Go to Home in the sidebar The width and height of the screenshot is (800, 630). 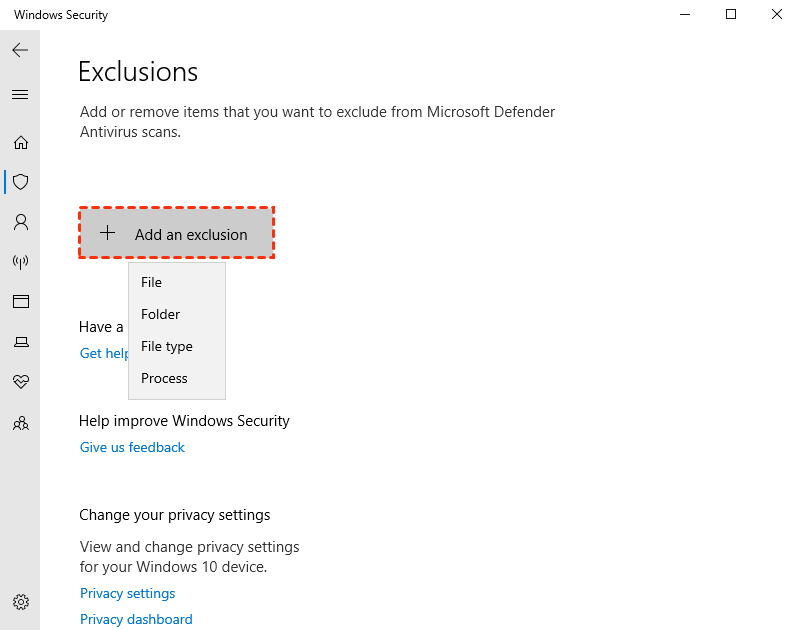20,142
